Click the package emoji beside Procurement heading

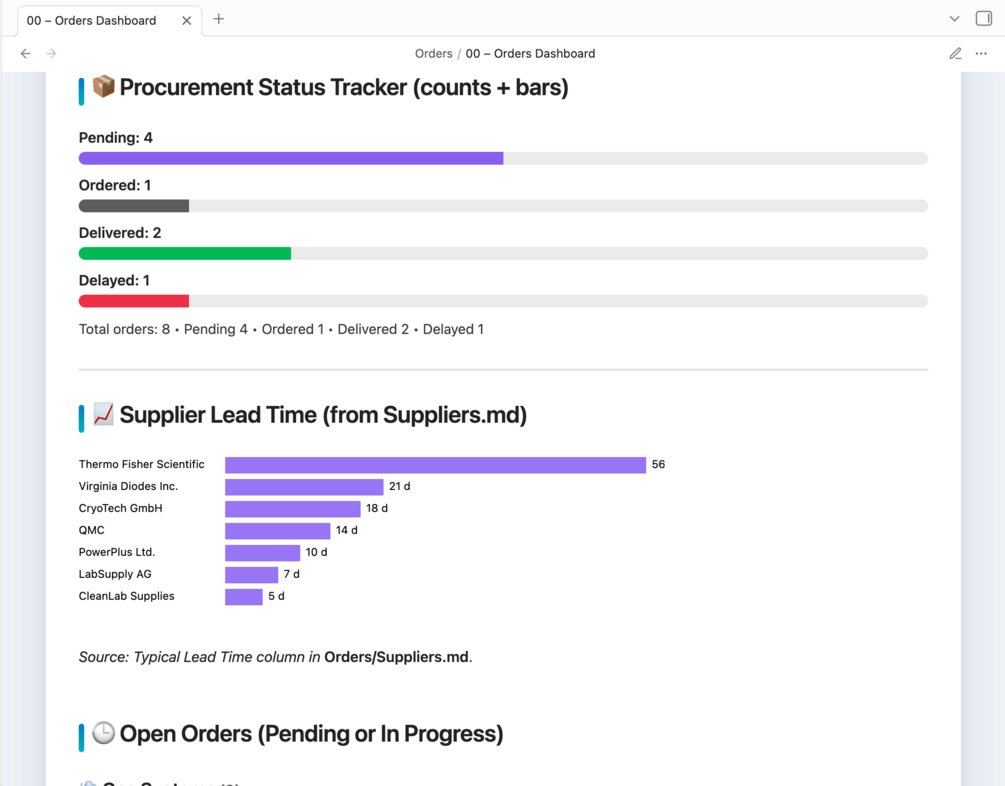pos(103,87)
